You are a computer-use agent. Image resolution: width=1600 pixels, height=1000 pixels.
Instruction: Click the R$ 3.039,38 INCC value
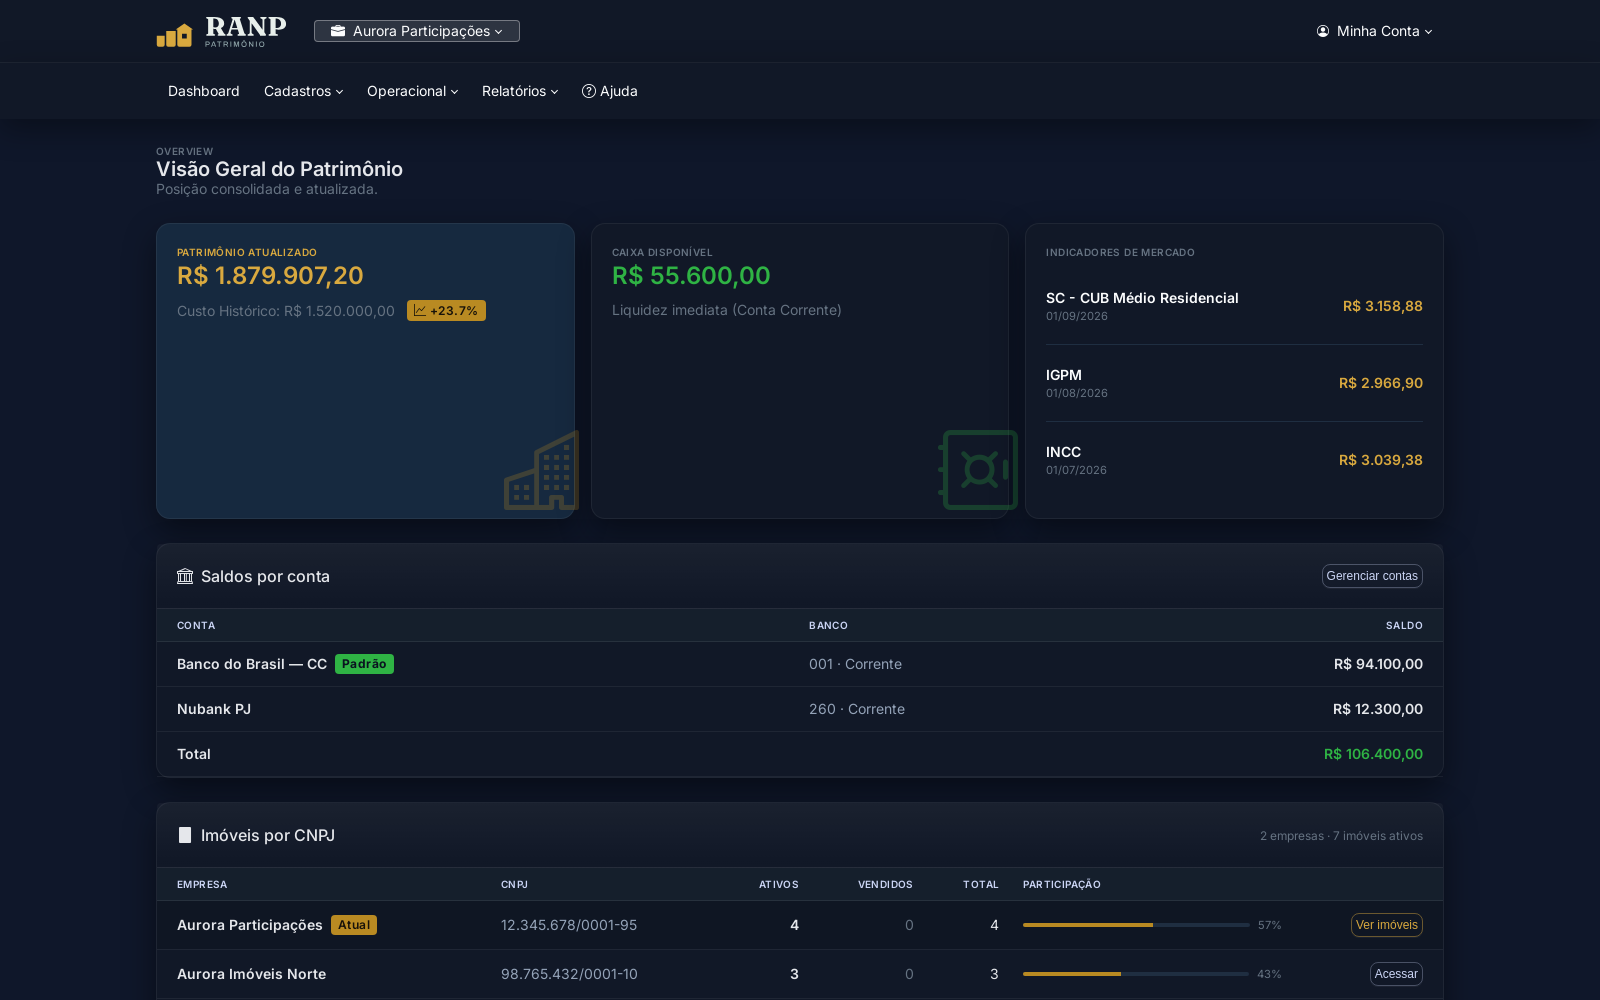1380,460
